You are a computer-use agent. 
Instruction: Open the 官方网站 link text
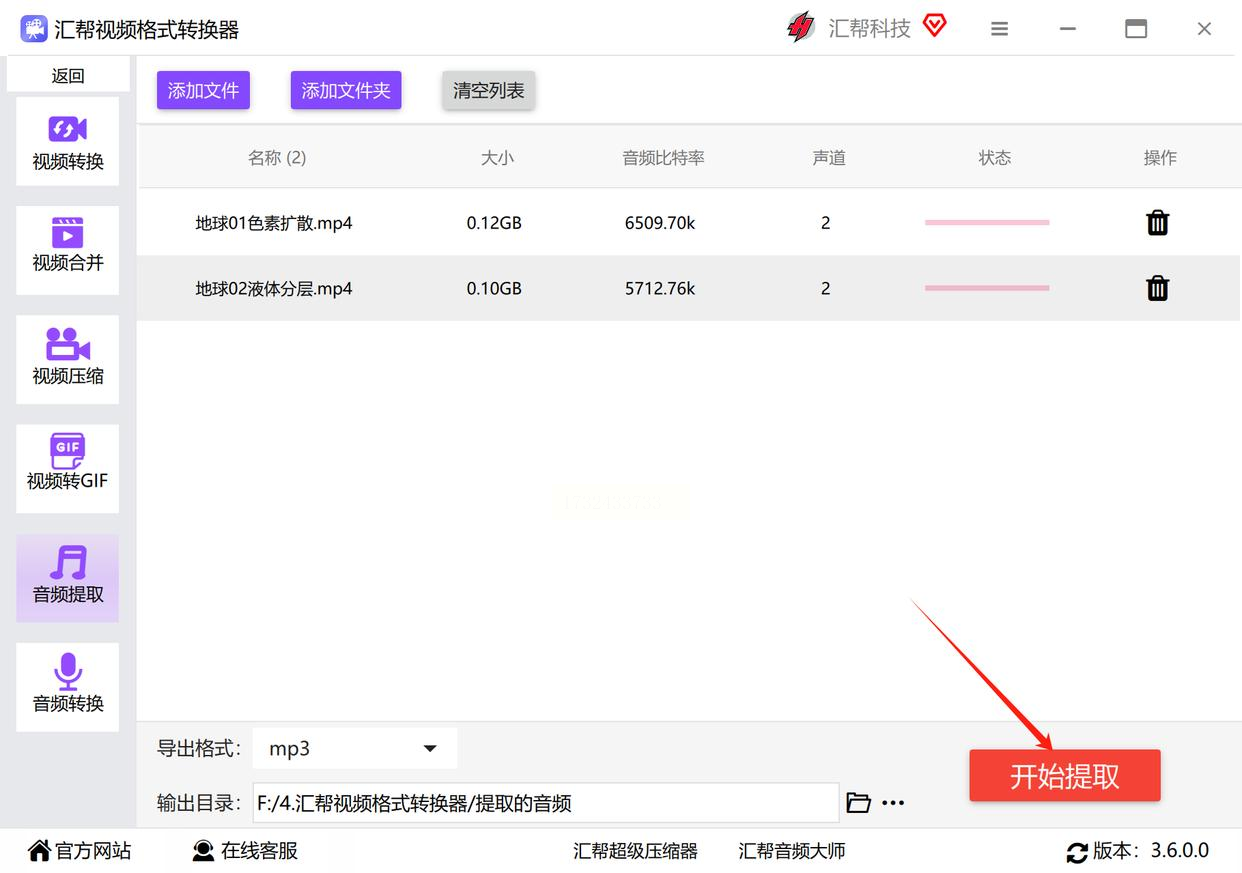pyautogui.click(x=93, y=851)
